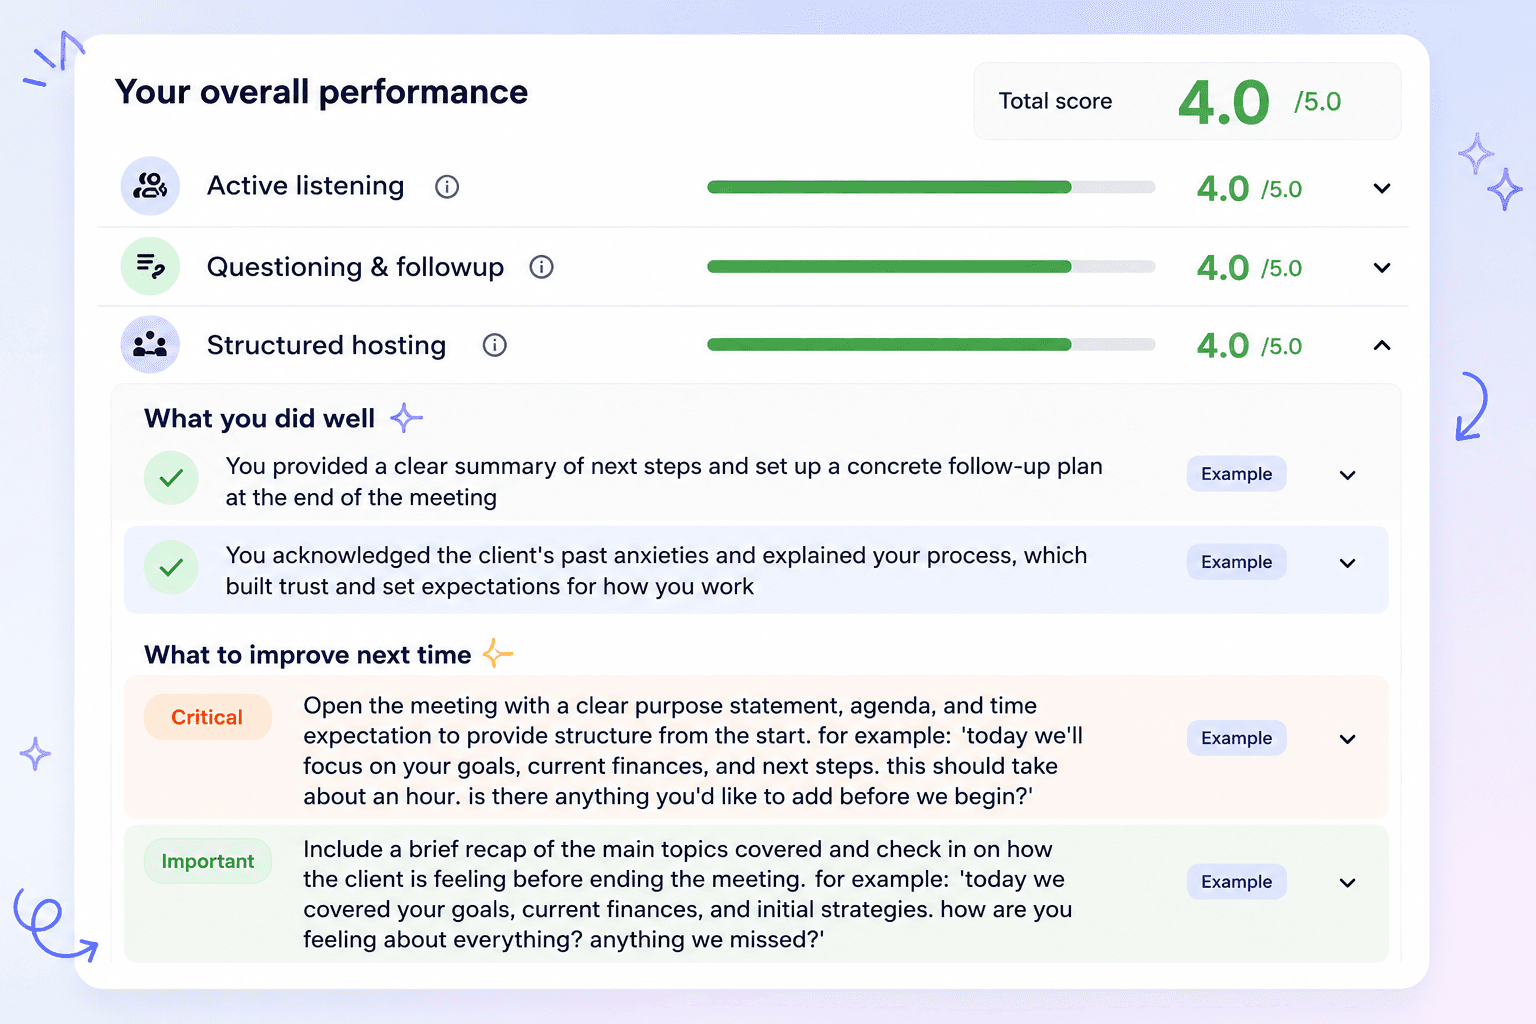Click the Structured hosting group icon
1536x1024 pixels.
(150, 345)
